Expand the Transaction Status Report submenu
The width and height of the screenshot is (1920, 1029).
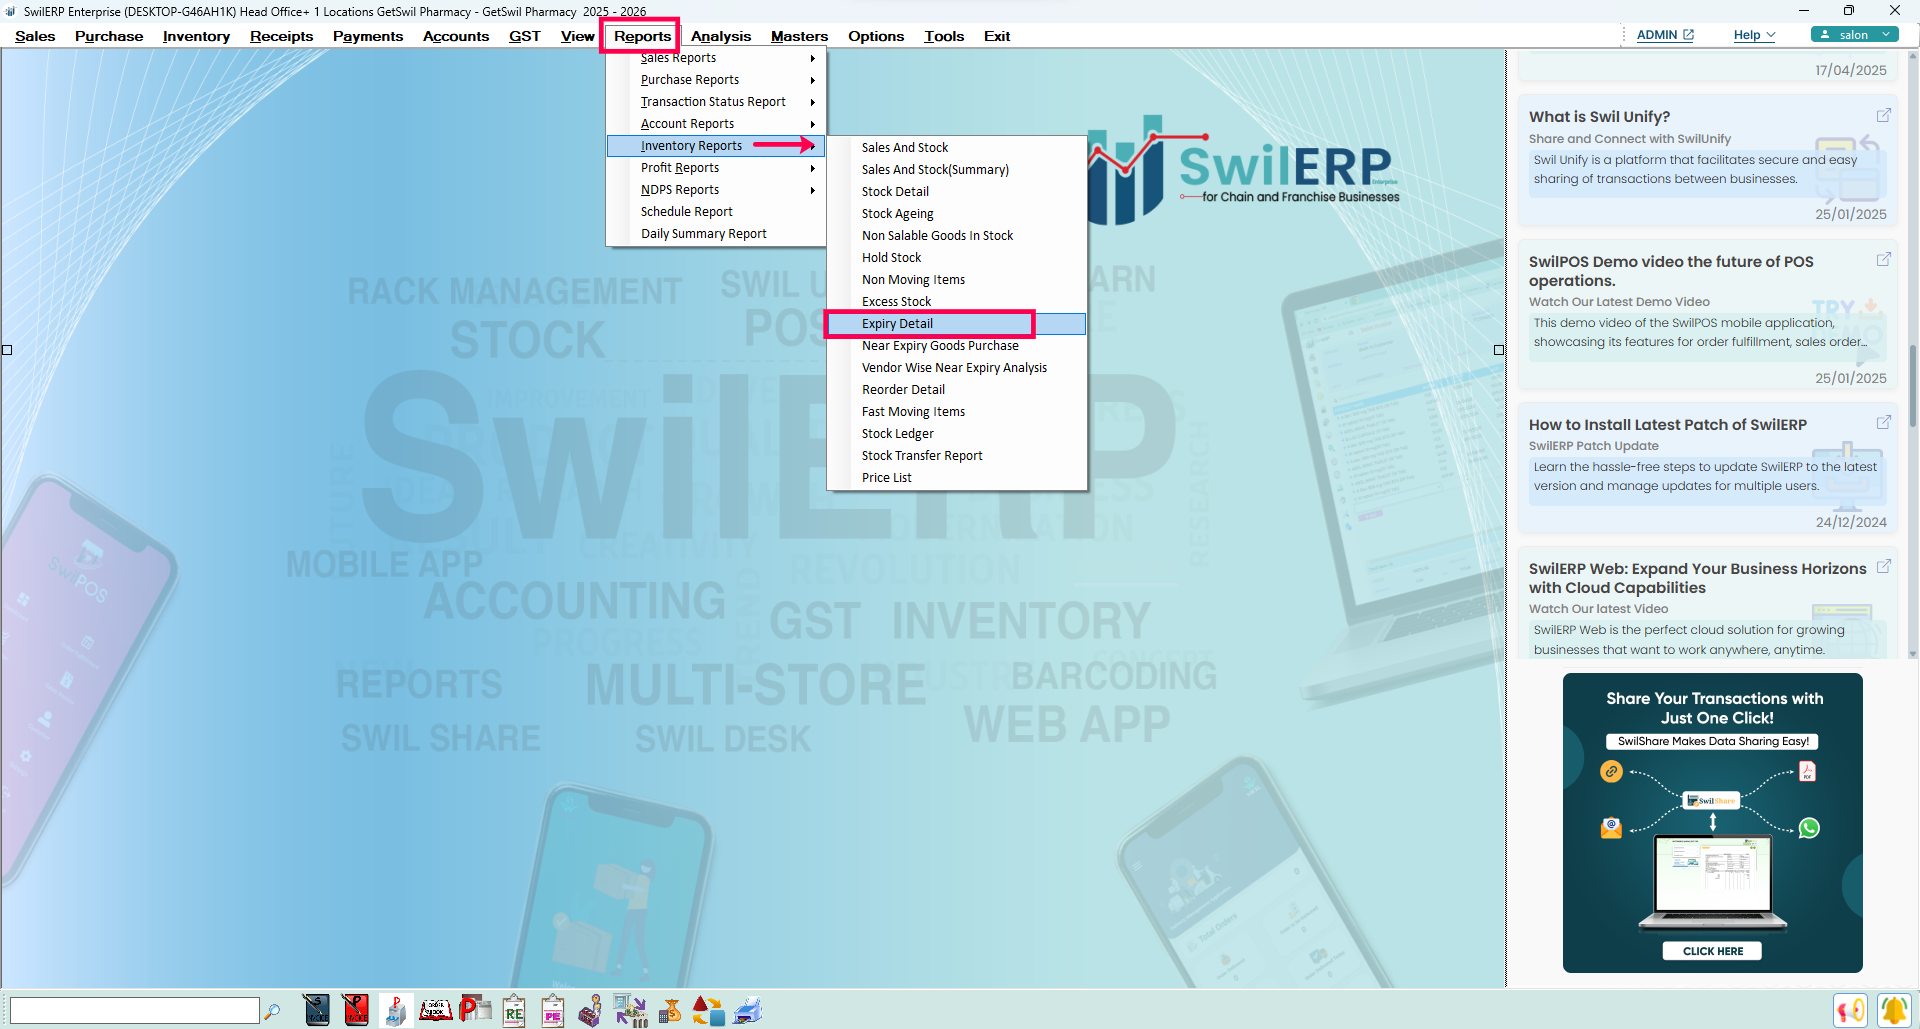click(x=716, y=102)
